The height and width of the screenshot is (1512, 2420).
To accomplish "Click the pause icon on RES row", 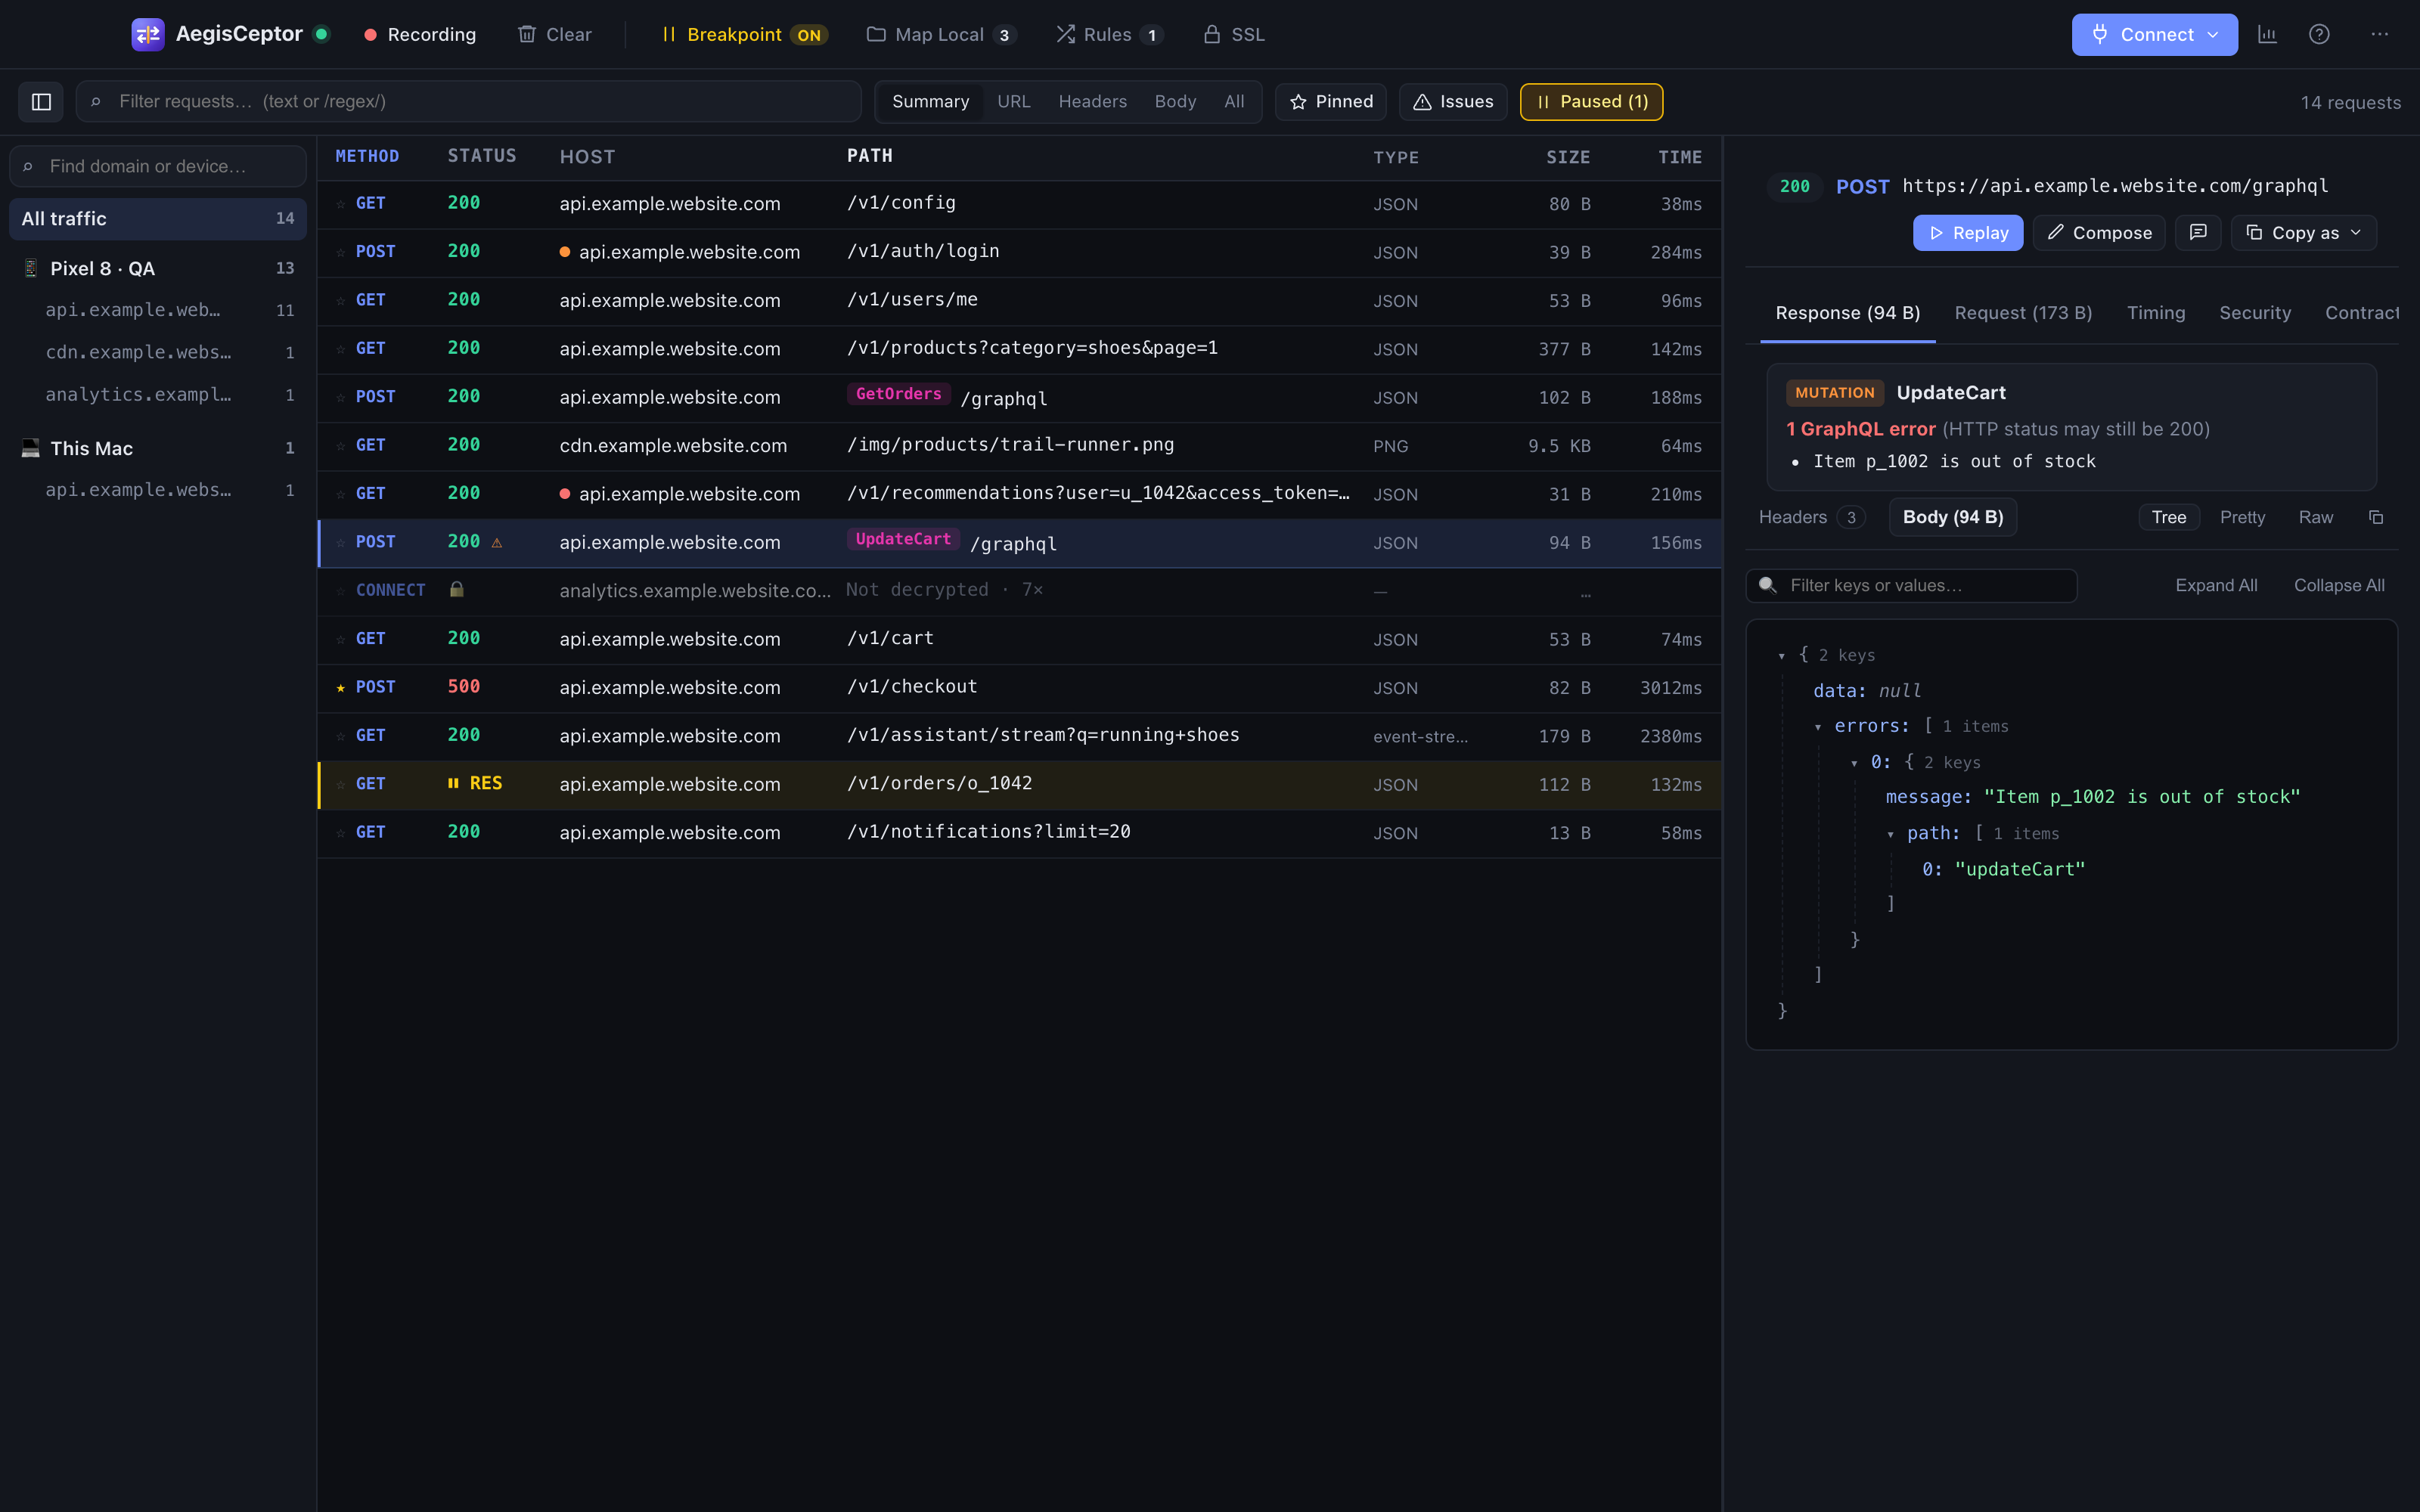I will tap(453, 783).
